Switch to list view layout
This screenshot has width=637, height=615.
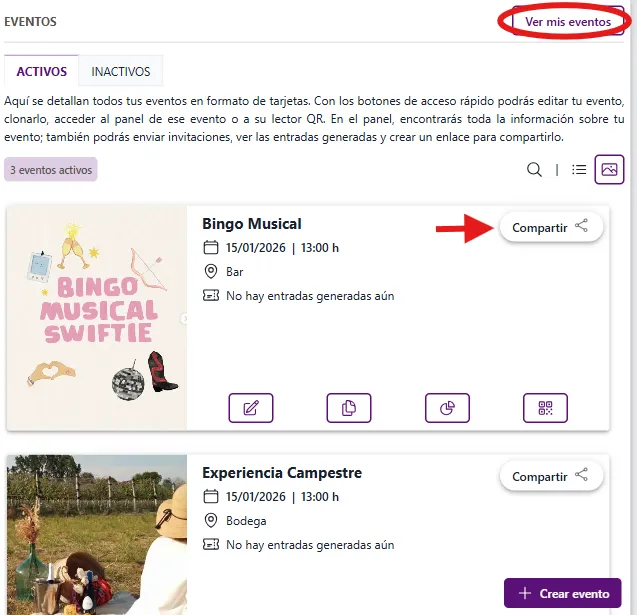click(x=579, y=169)
